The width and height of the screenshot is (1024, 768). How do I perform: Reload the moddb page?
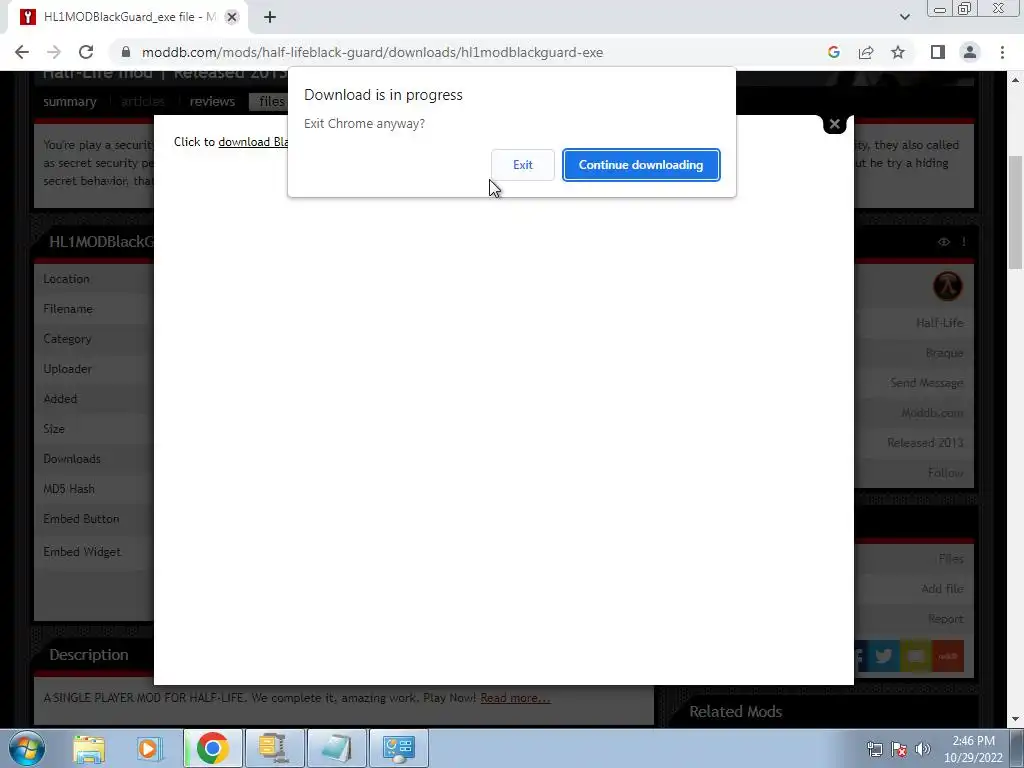(x=86, y=52)
